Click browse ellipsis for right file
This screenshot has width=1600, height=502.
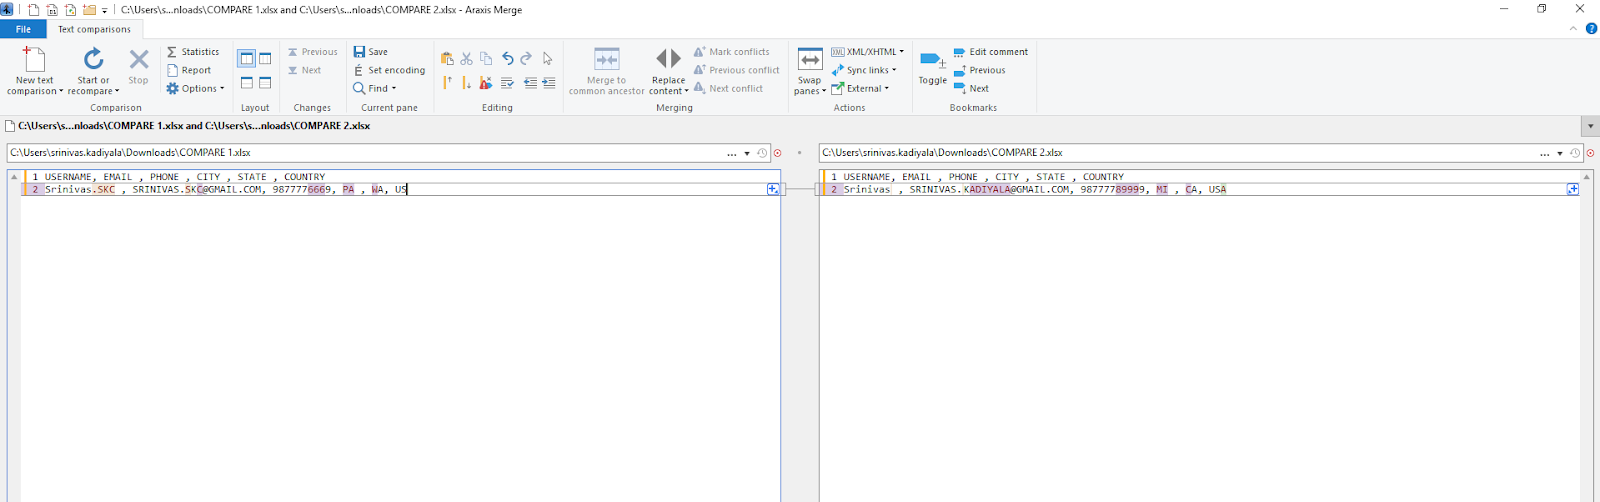[x=1545, y=154]
